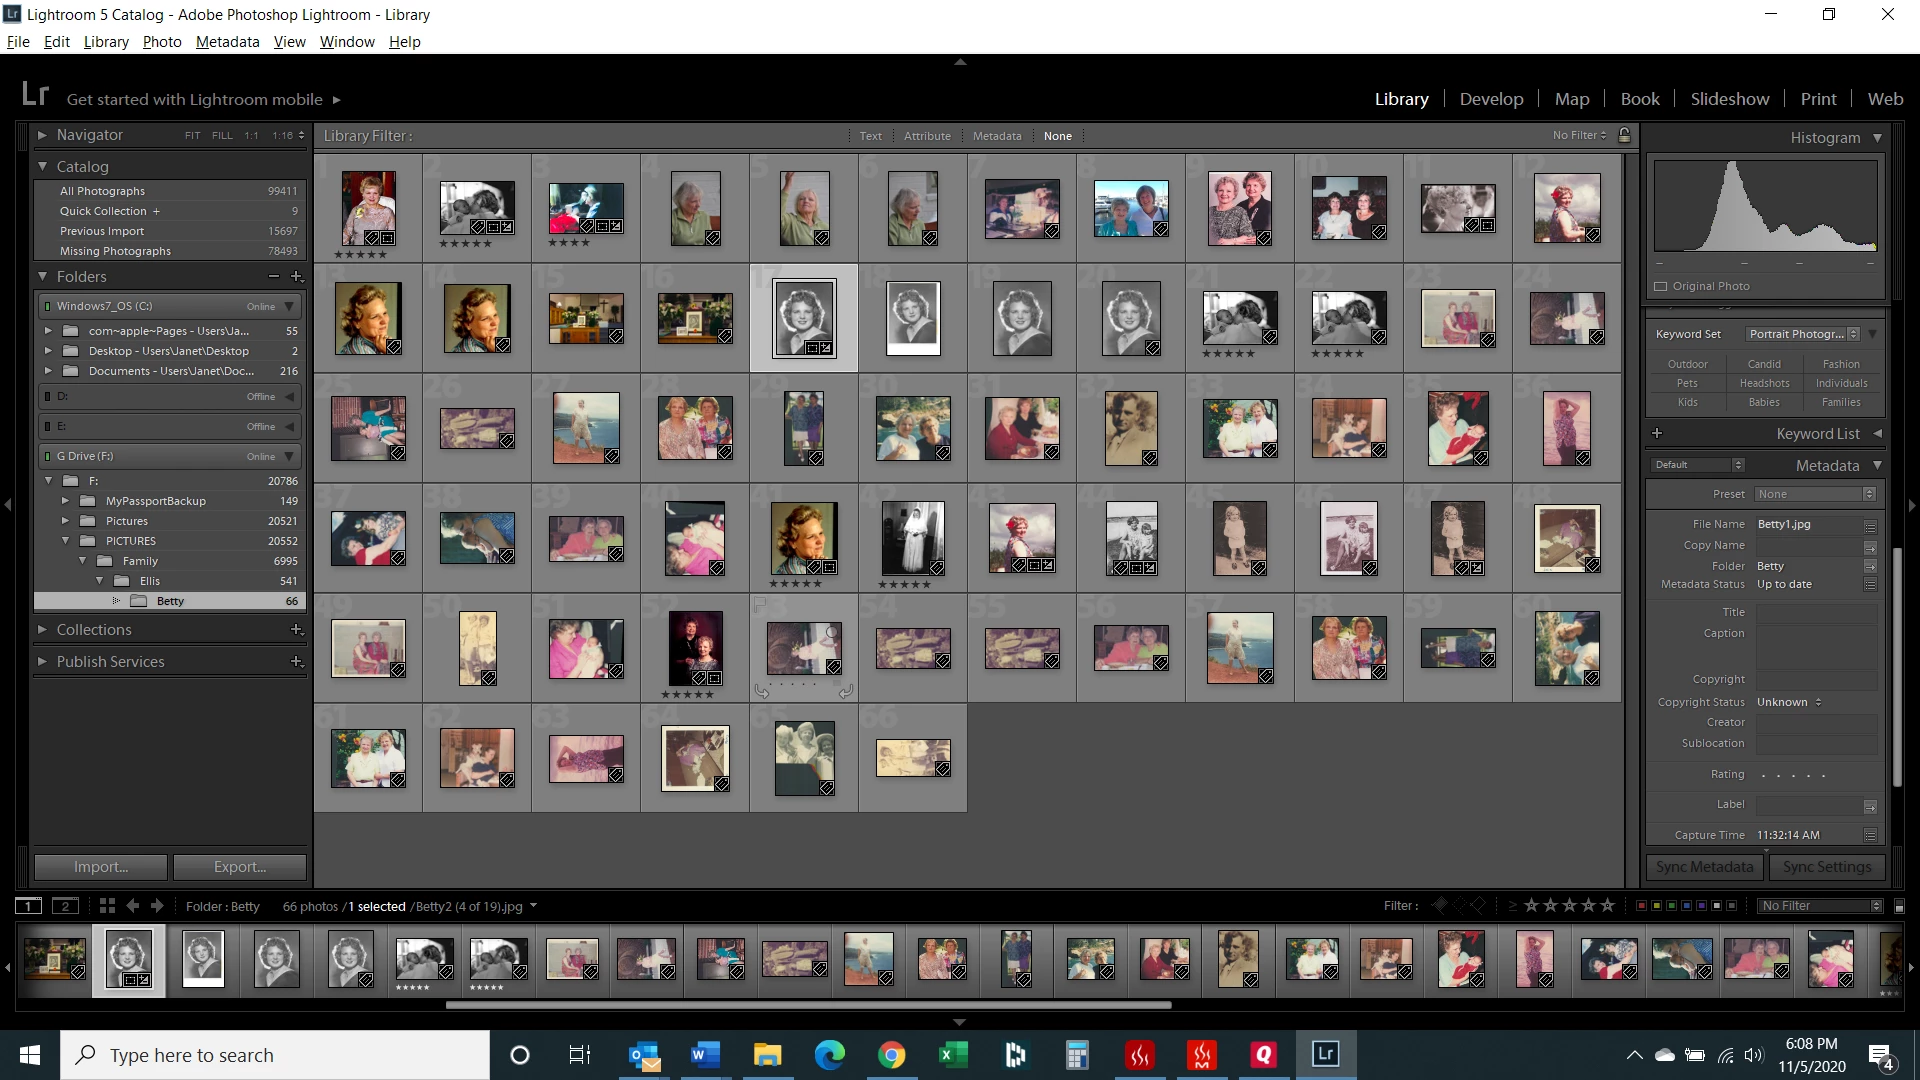Toggle the Headshots keyword
This screenshot has width=1920, height=1080.
click(1764, 383)
